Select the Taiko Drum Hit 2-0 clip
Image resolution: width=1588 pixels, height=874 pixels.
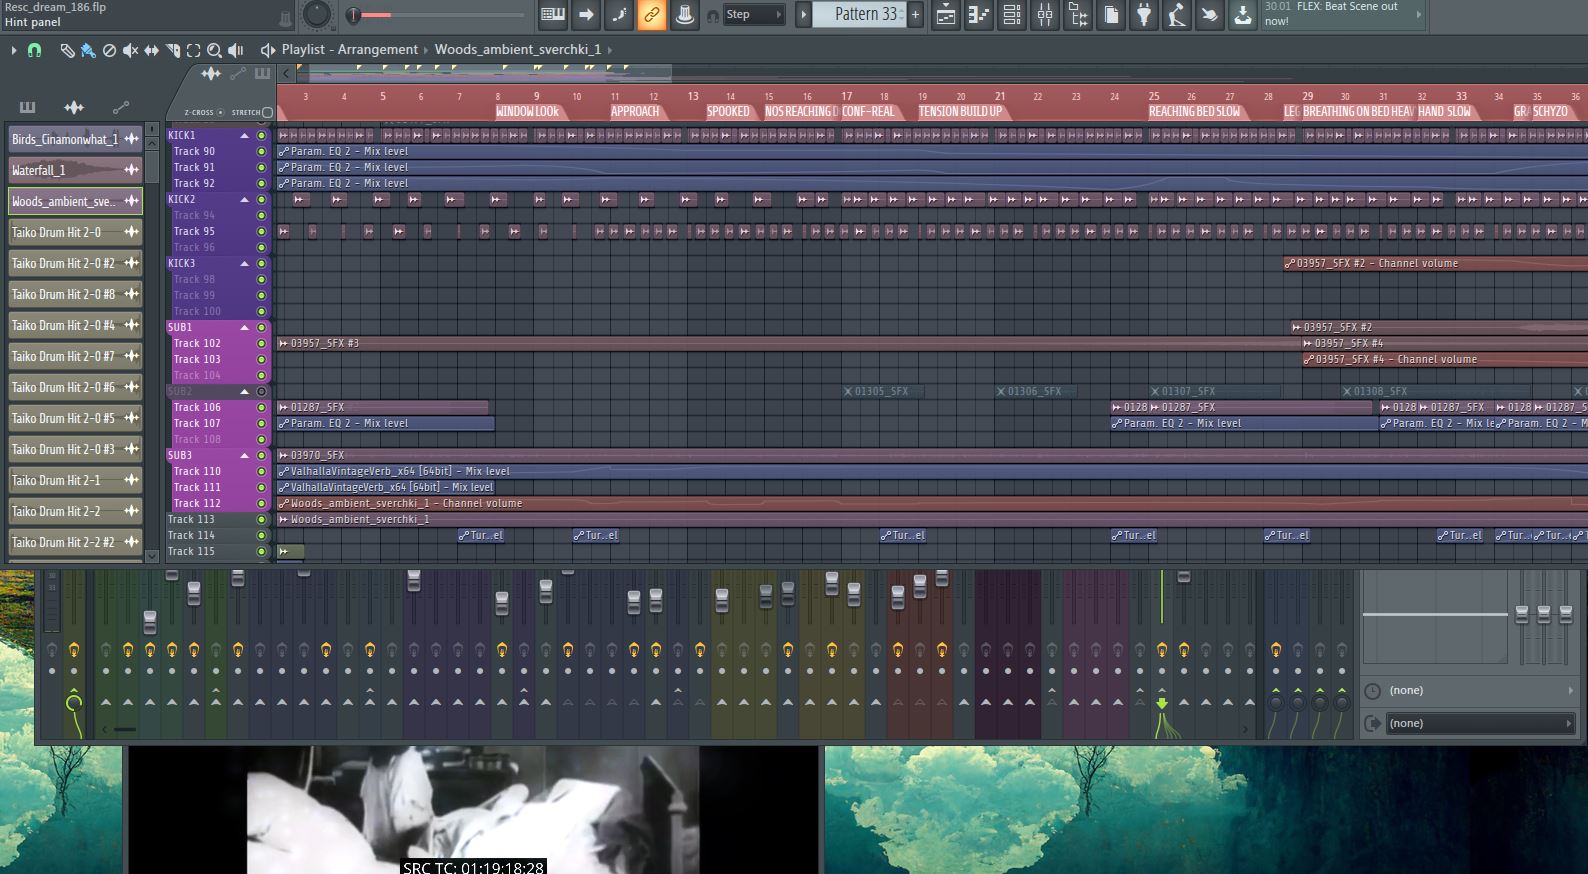click(x=75, y=232)
